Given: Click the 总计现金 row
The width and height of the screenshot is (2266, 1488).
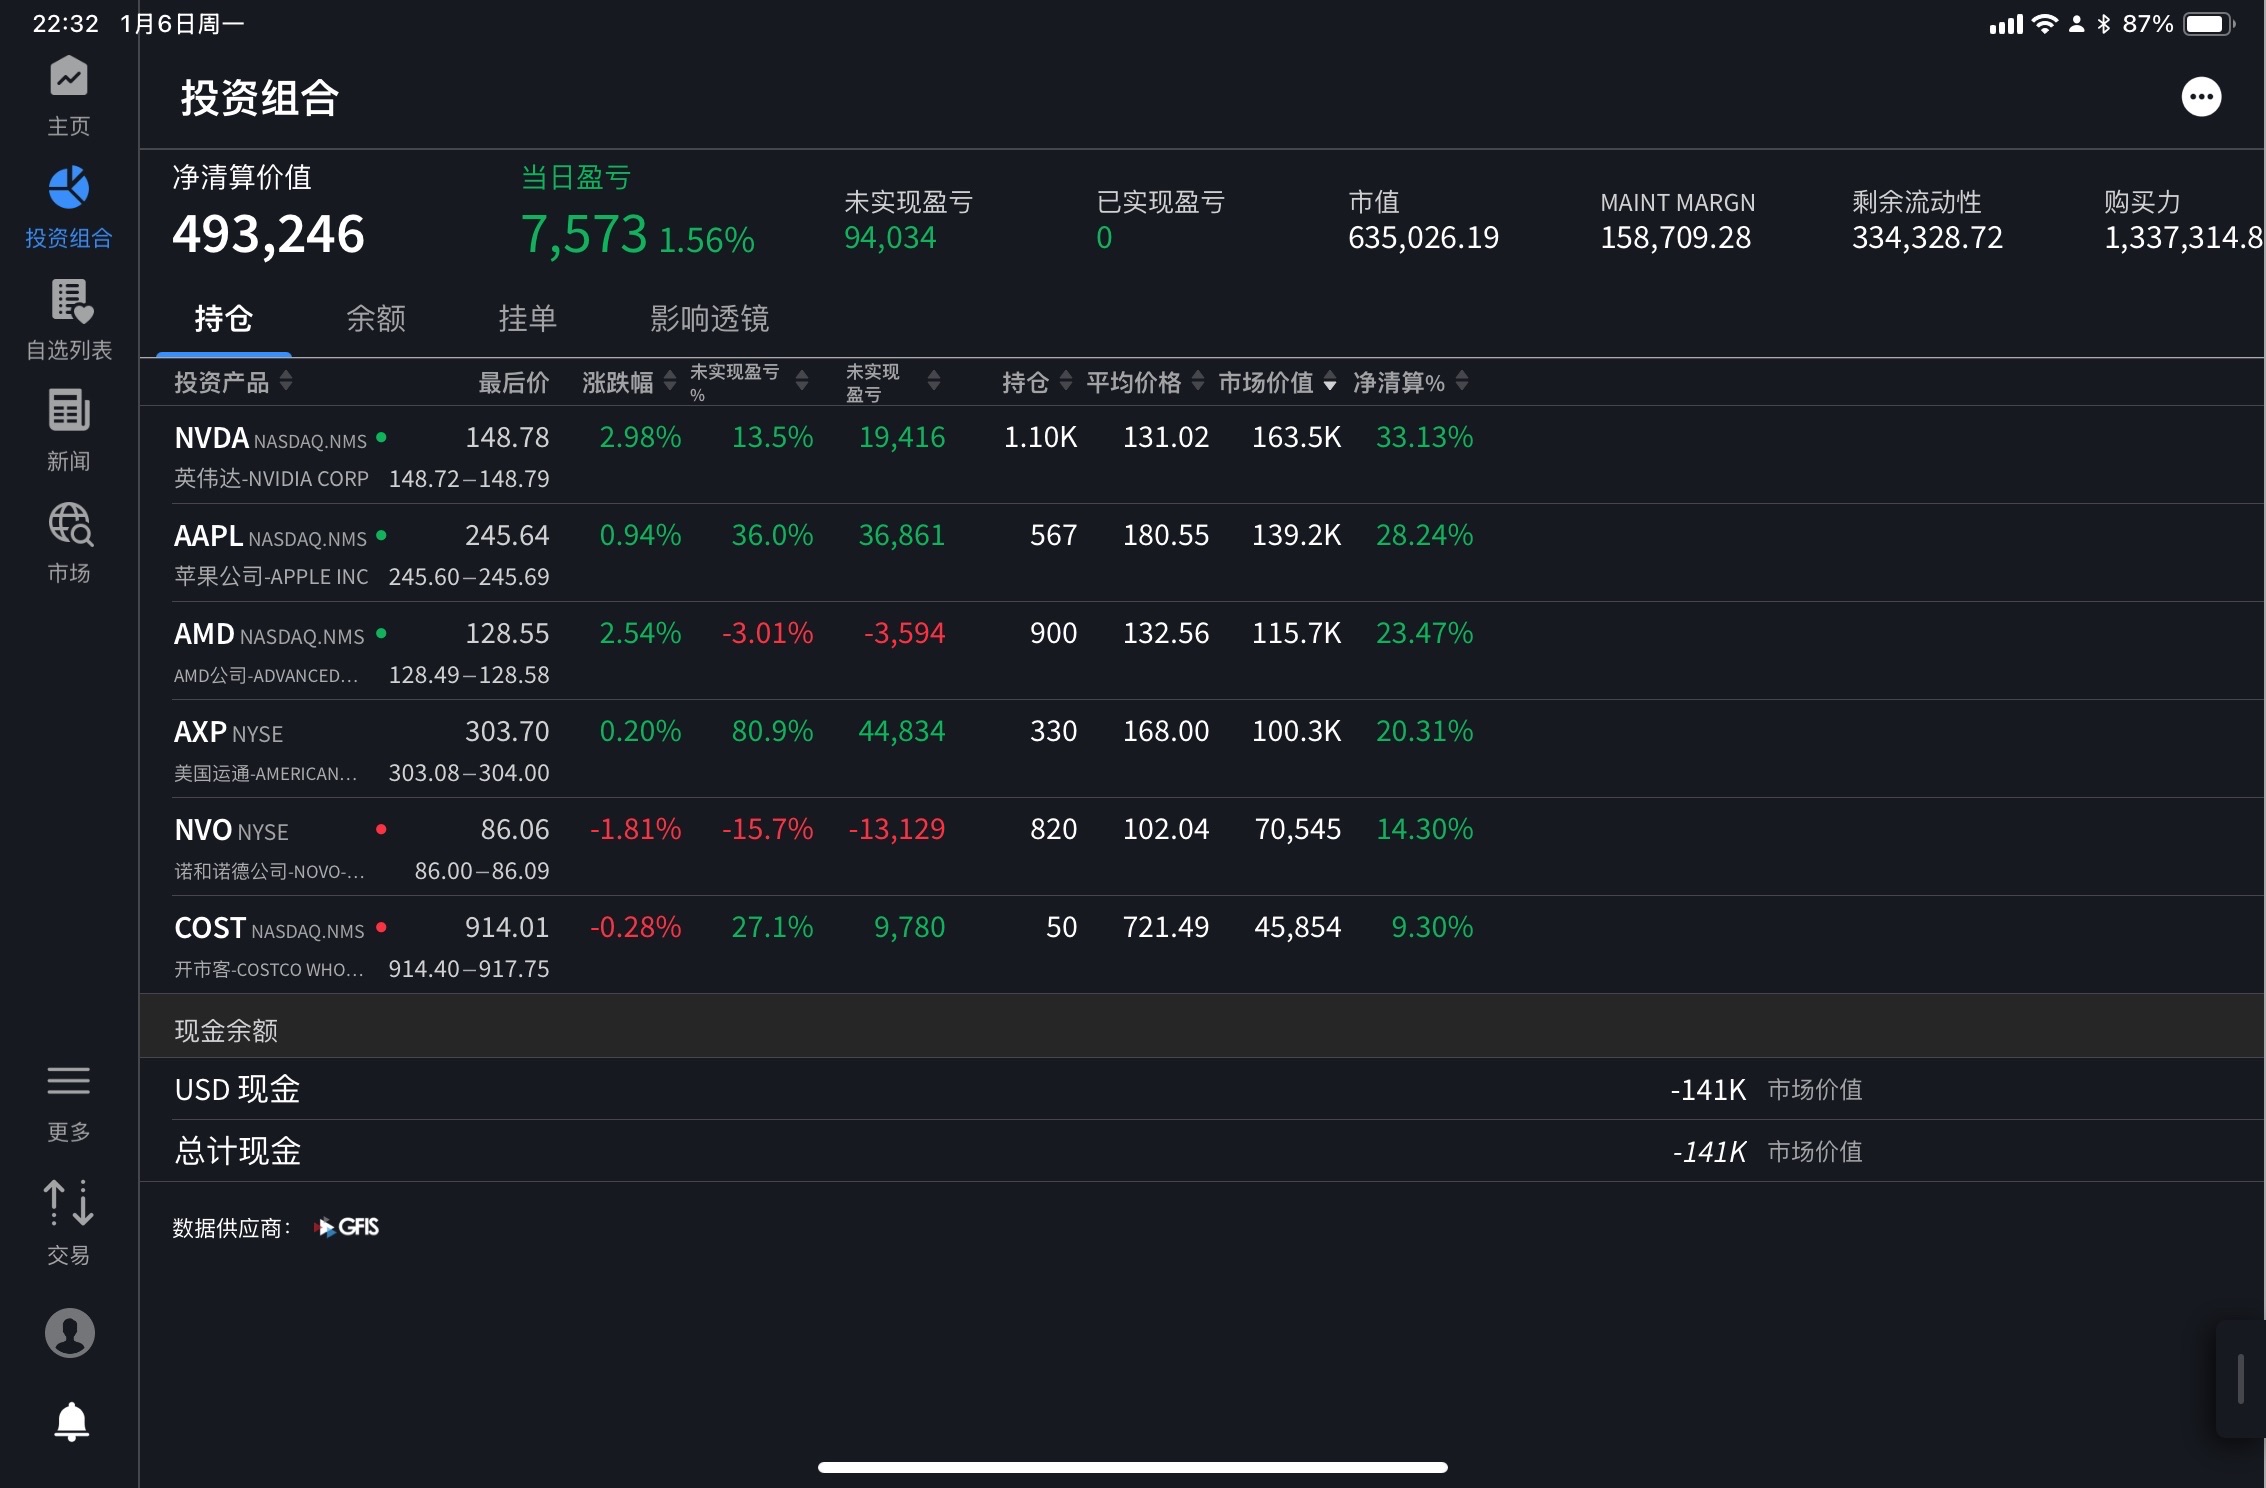Looking at the screenshot, I should pos(1202,1151).
